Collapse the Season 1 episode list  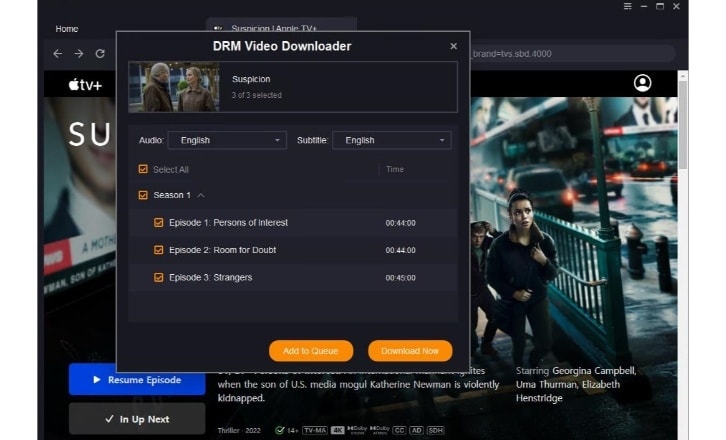tap(201, 195)
